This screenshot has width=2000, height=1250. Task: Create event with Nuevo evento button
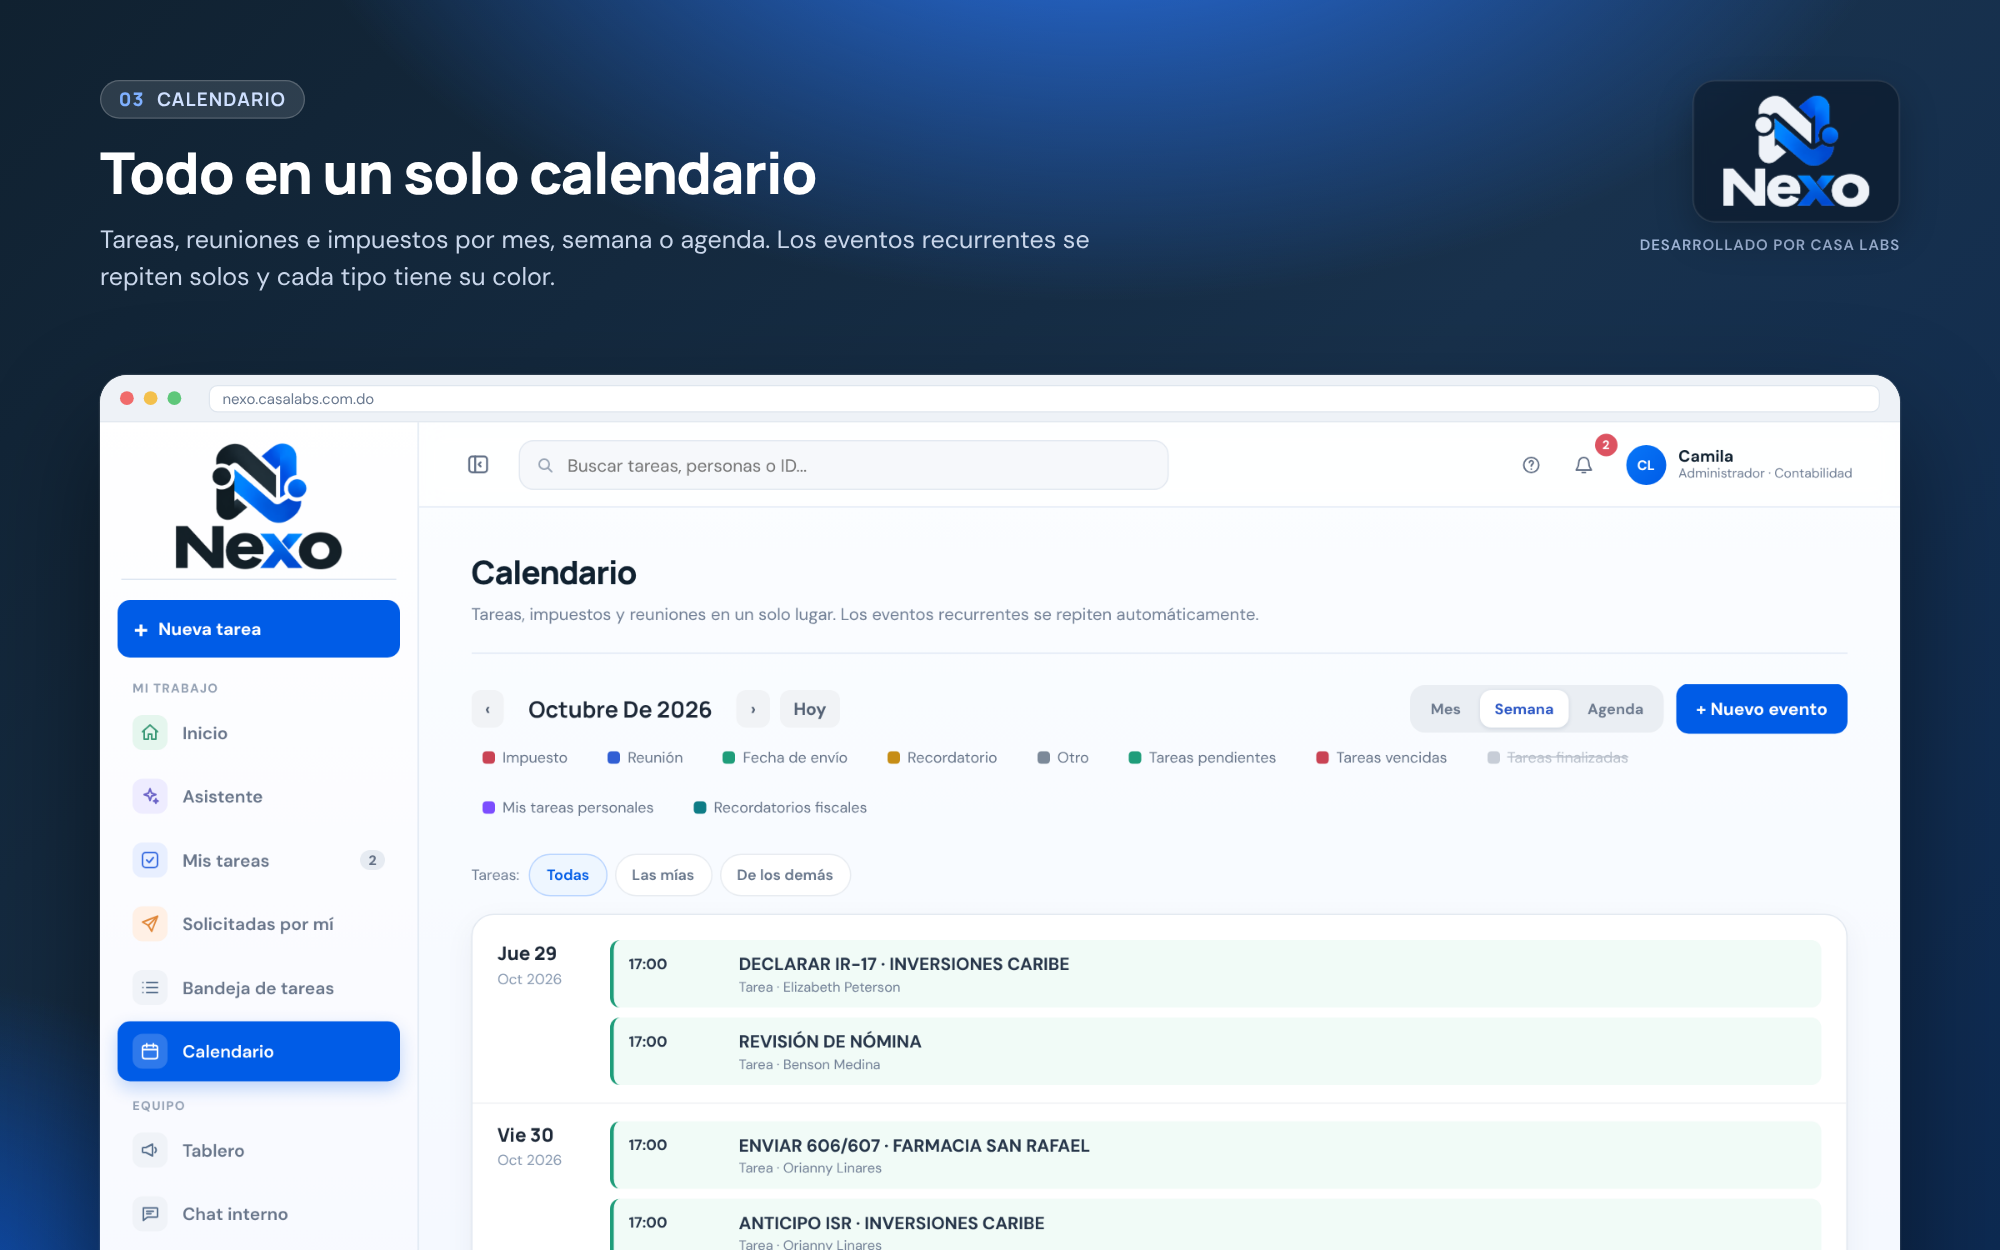coord(1761,709)
